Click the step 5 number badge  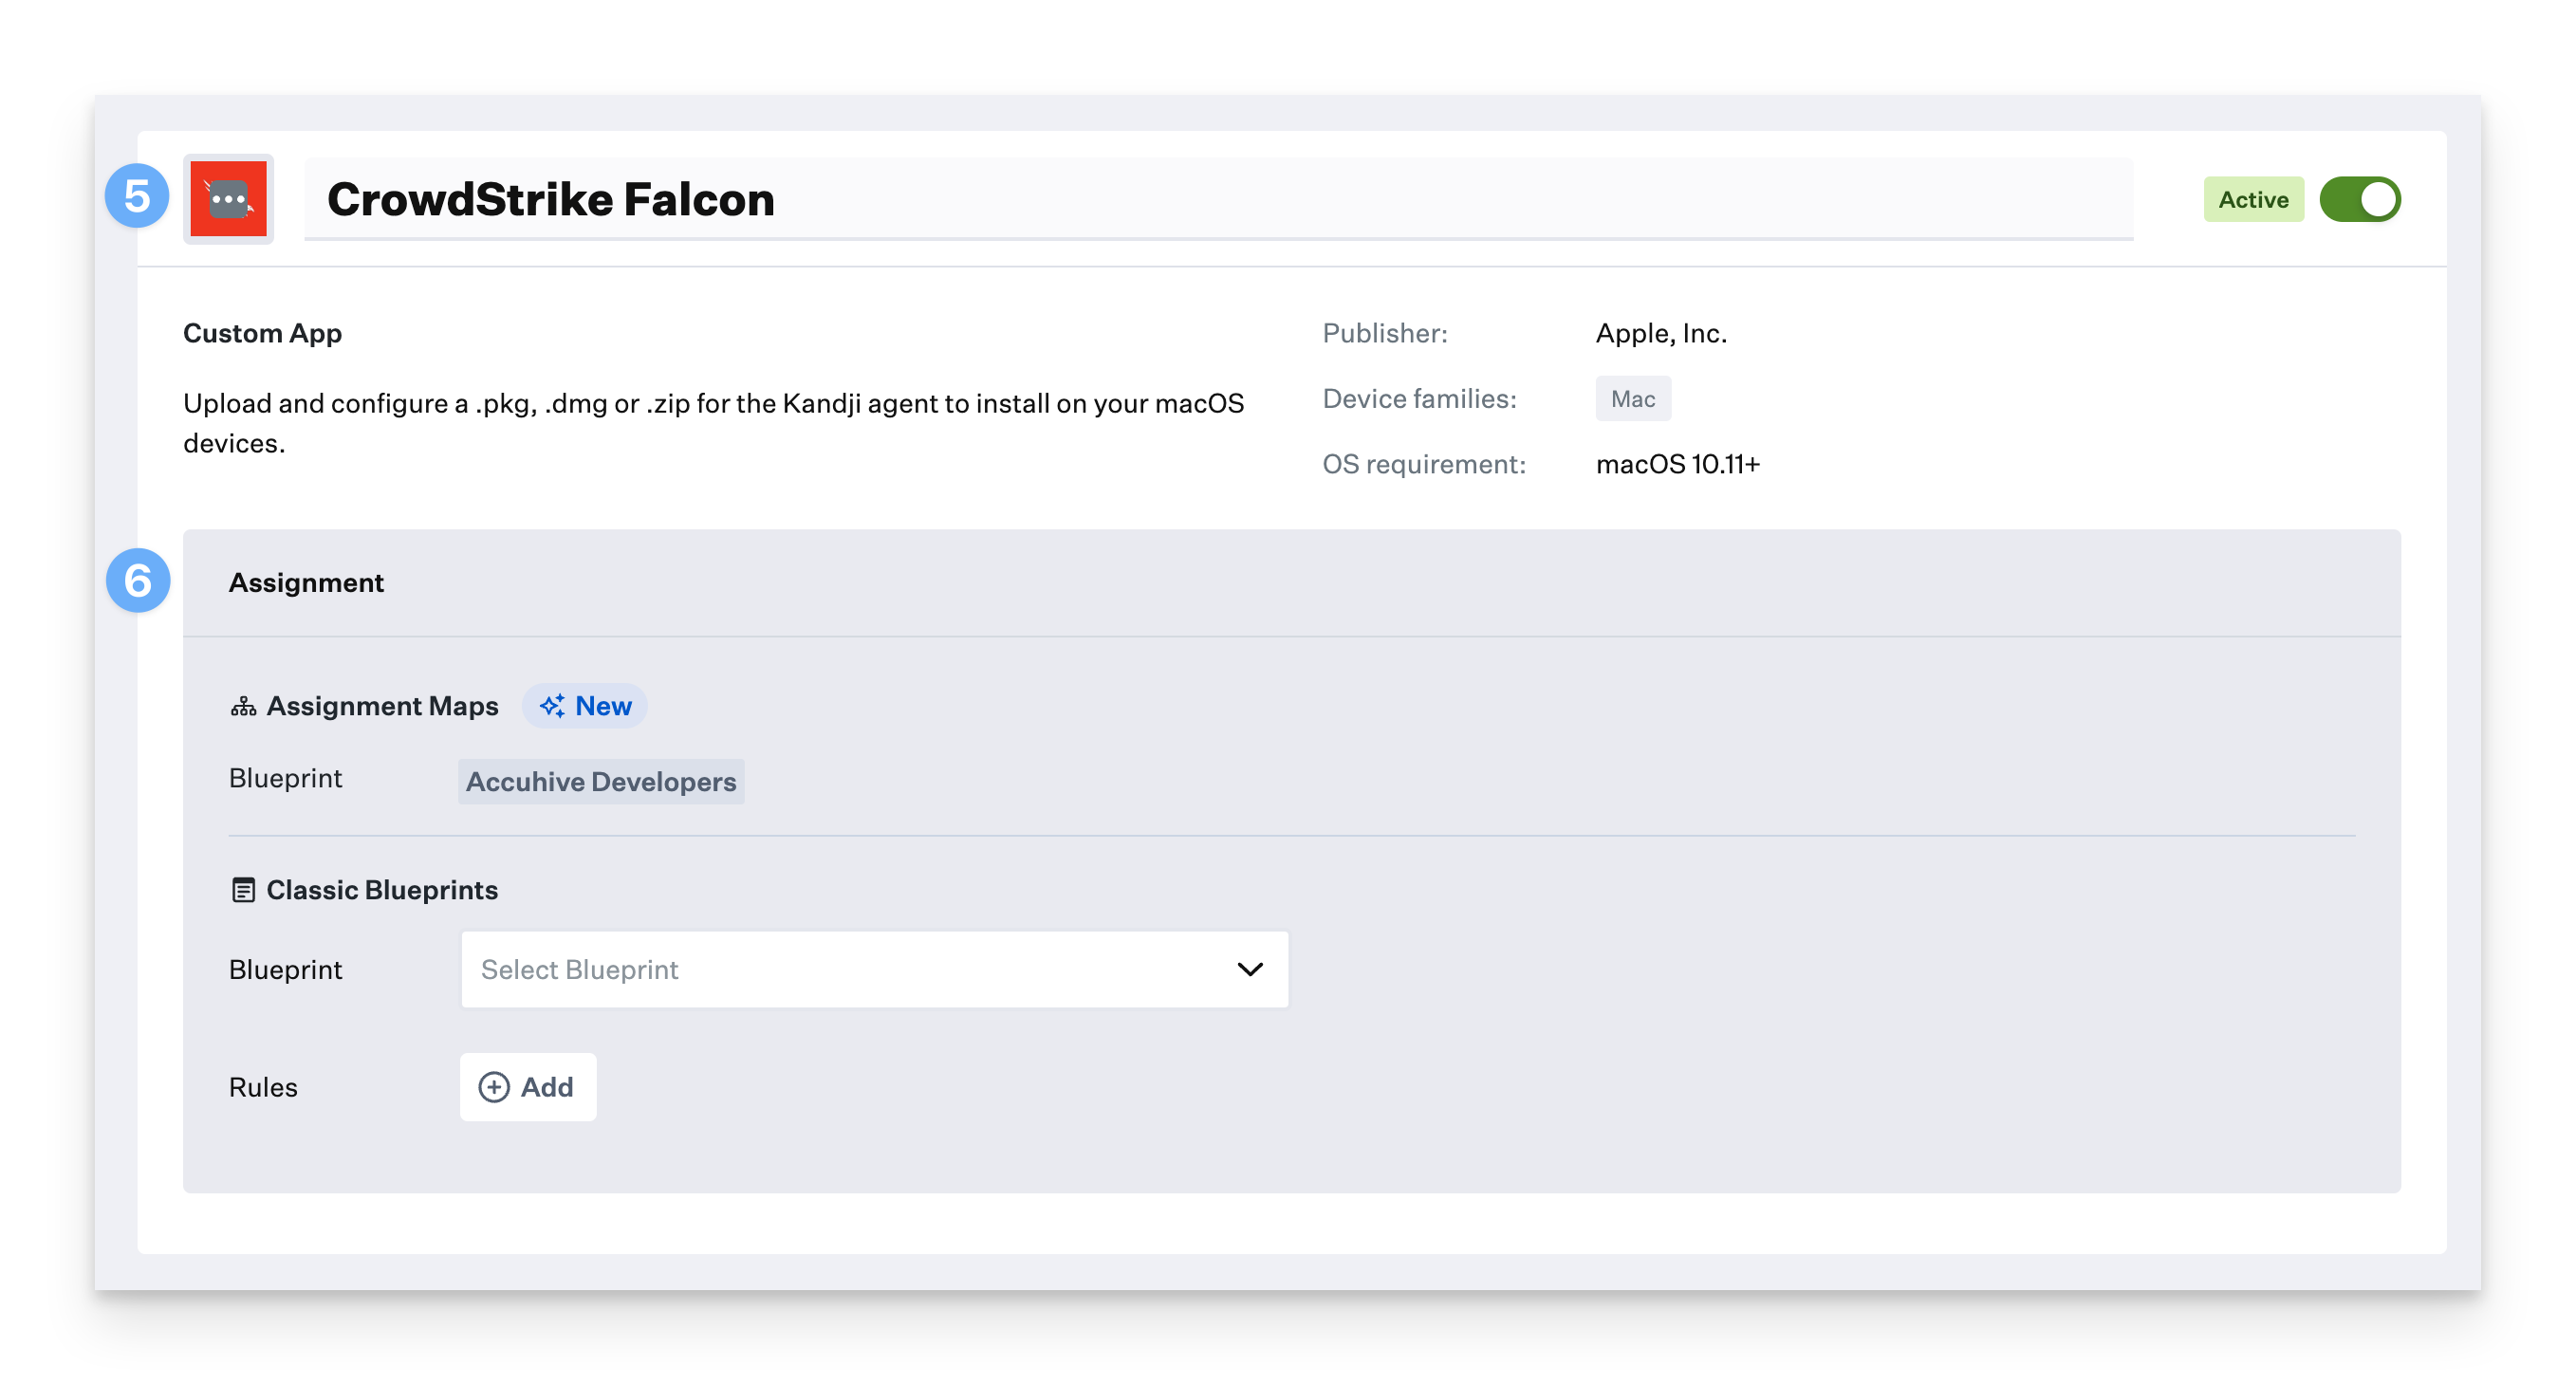point(137,196)
